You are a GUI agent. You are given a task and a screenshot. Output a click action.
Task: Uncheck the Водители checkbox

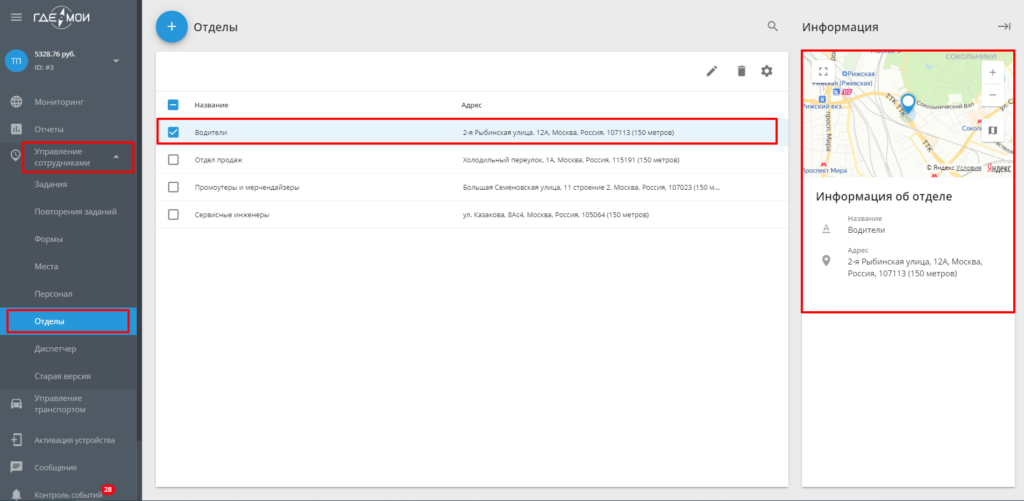[x=173, y=132]
